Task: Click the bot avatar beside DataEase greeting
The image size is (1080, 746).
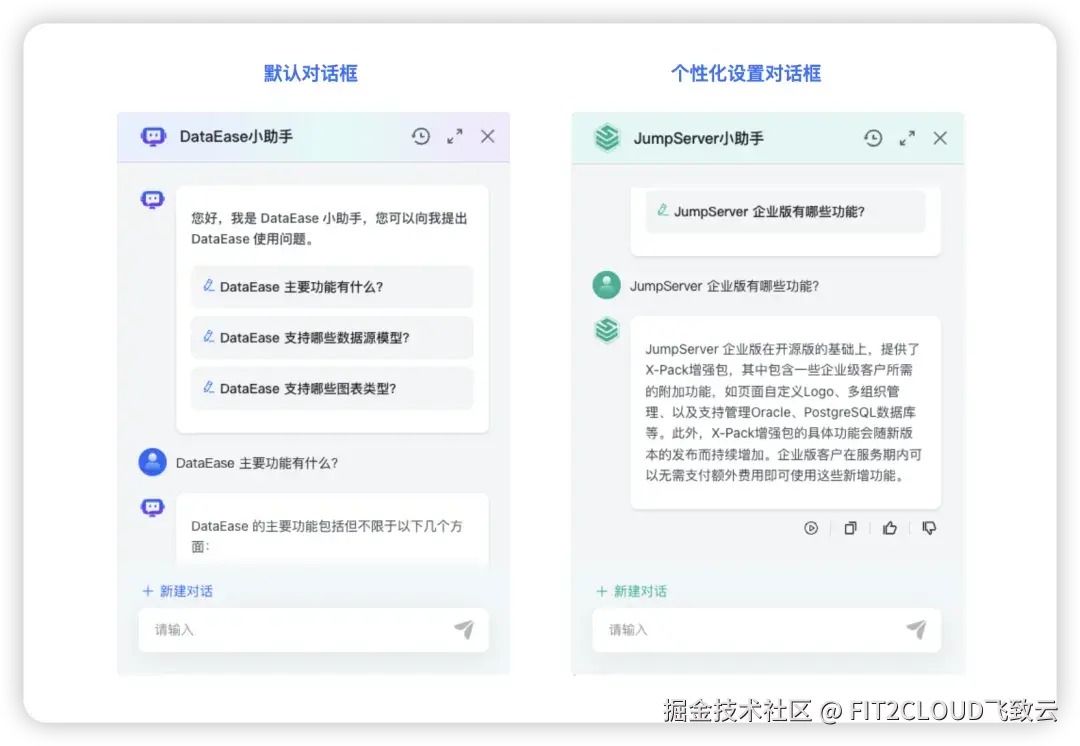Action: [x=153, y=200]
